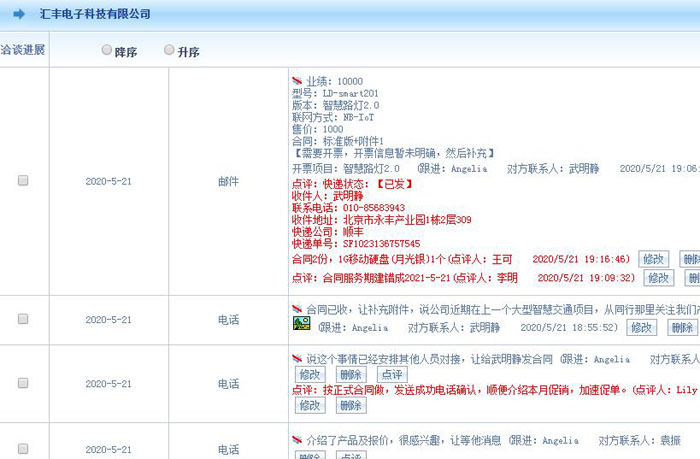Screen dimensions: 700x459
Task: Delete the 合同已收 follow-up record
Action: coord(683,327)
